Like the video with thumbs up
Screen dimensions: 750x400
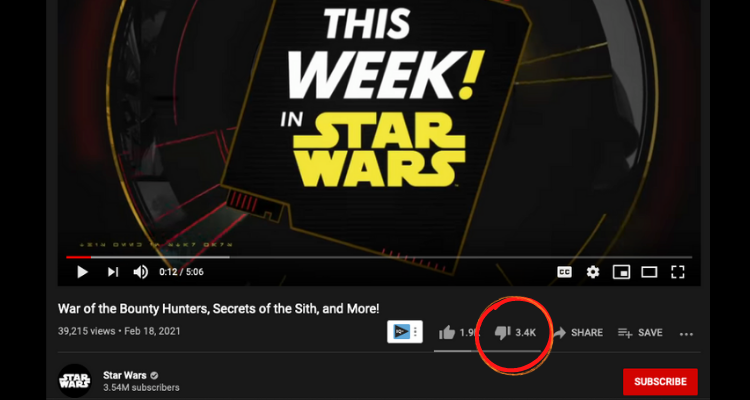pyautogui.click(x=447, y=332)
